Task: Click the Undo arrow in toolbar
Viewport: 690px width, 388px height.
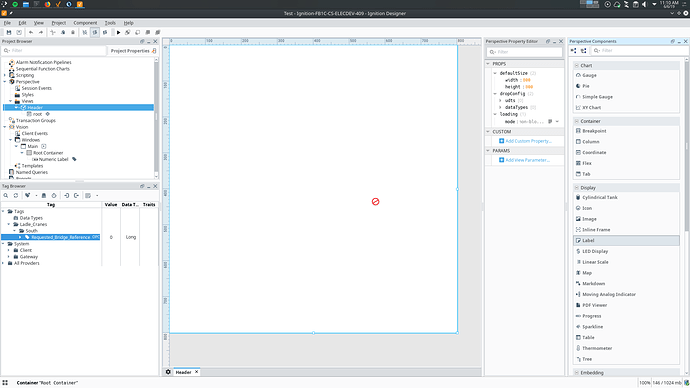Action: (31, 33)
